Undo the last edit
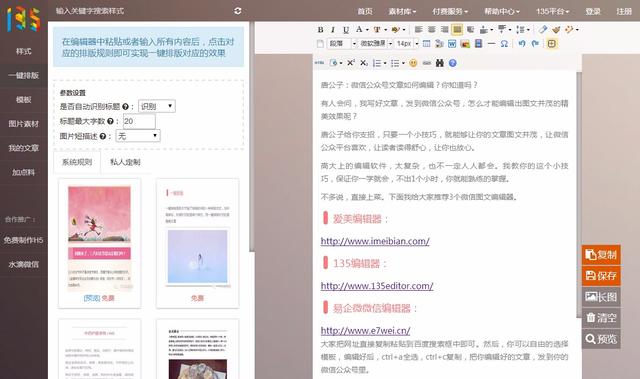This screenshot has width=640, height=379. (x=522, y=44)
